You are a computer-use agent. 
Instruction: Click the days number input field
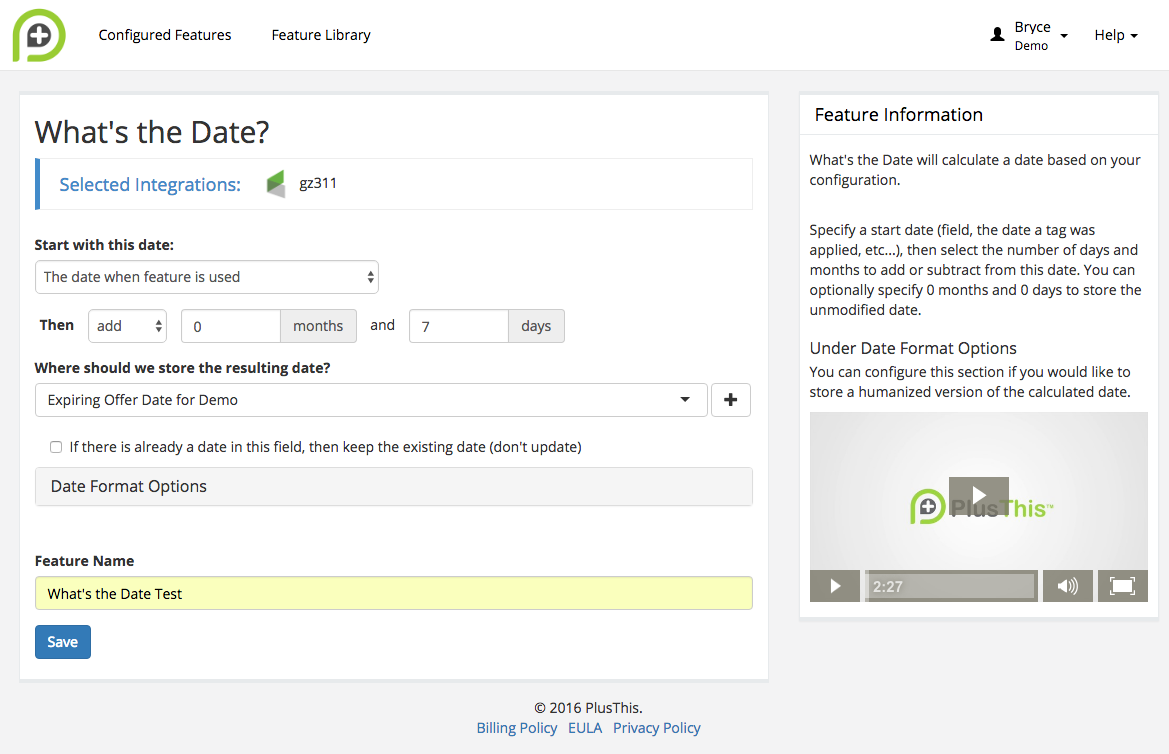(459, 326)
